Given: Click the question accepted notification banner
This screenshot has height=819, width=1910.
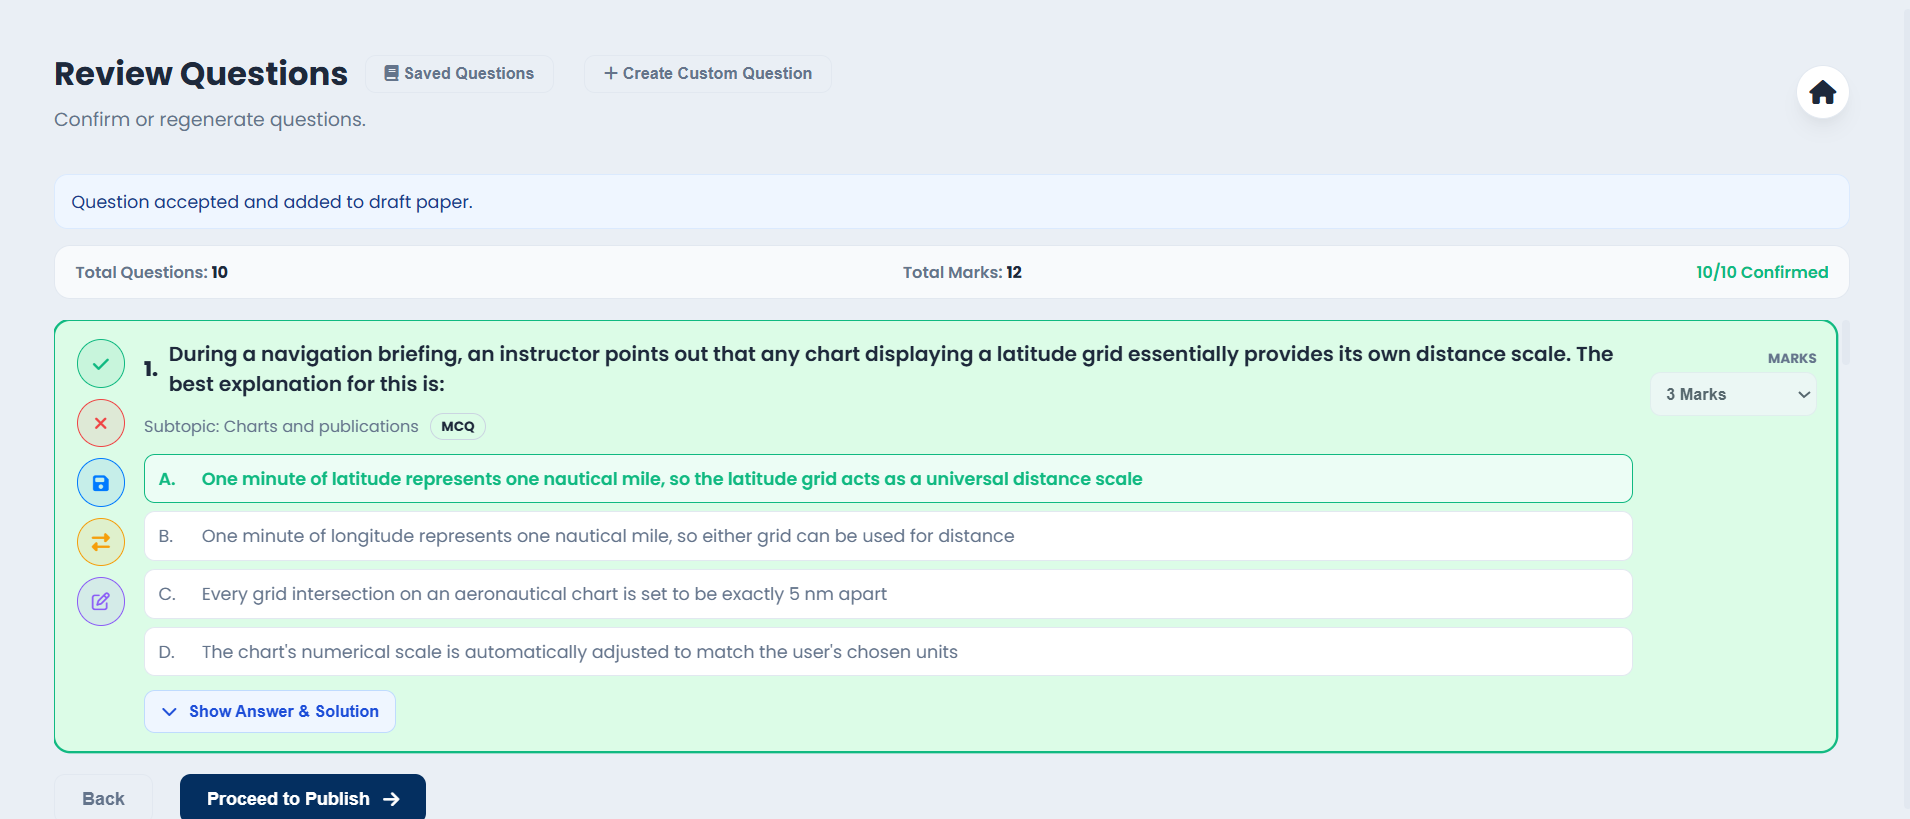Looking at the screenshot, I should pos(950,202).
